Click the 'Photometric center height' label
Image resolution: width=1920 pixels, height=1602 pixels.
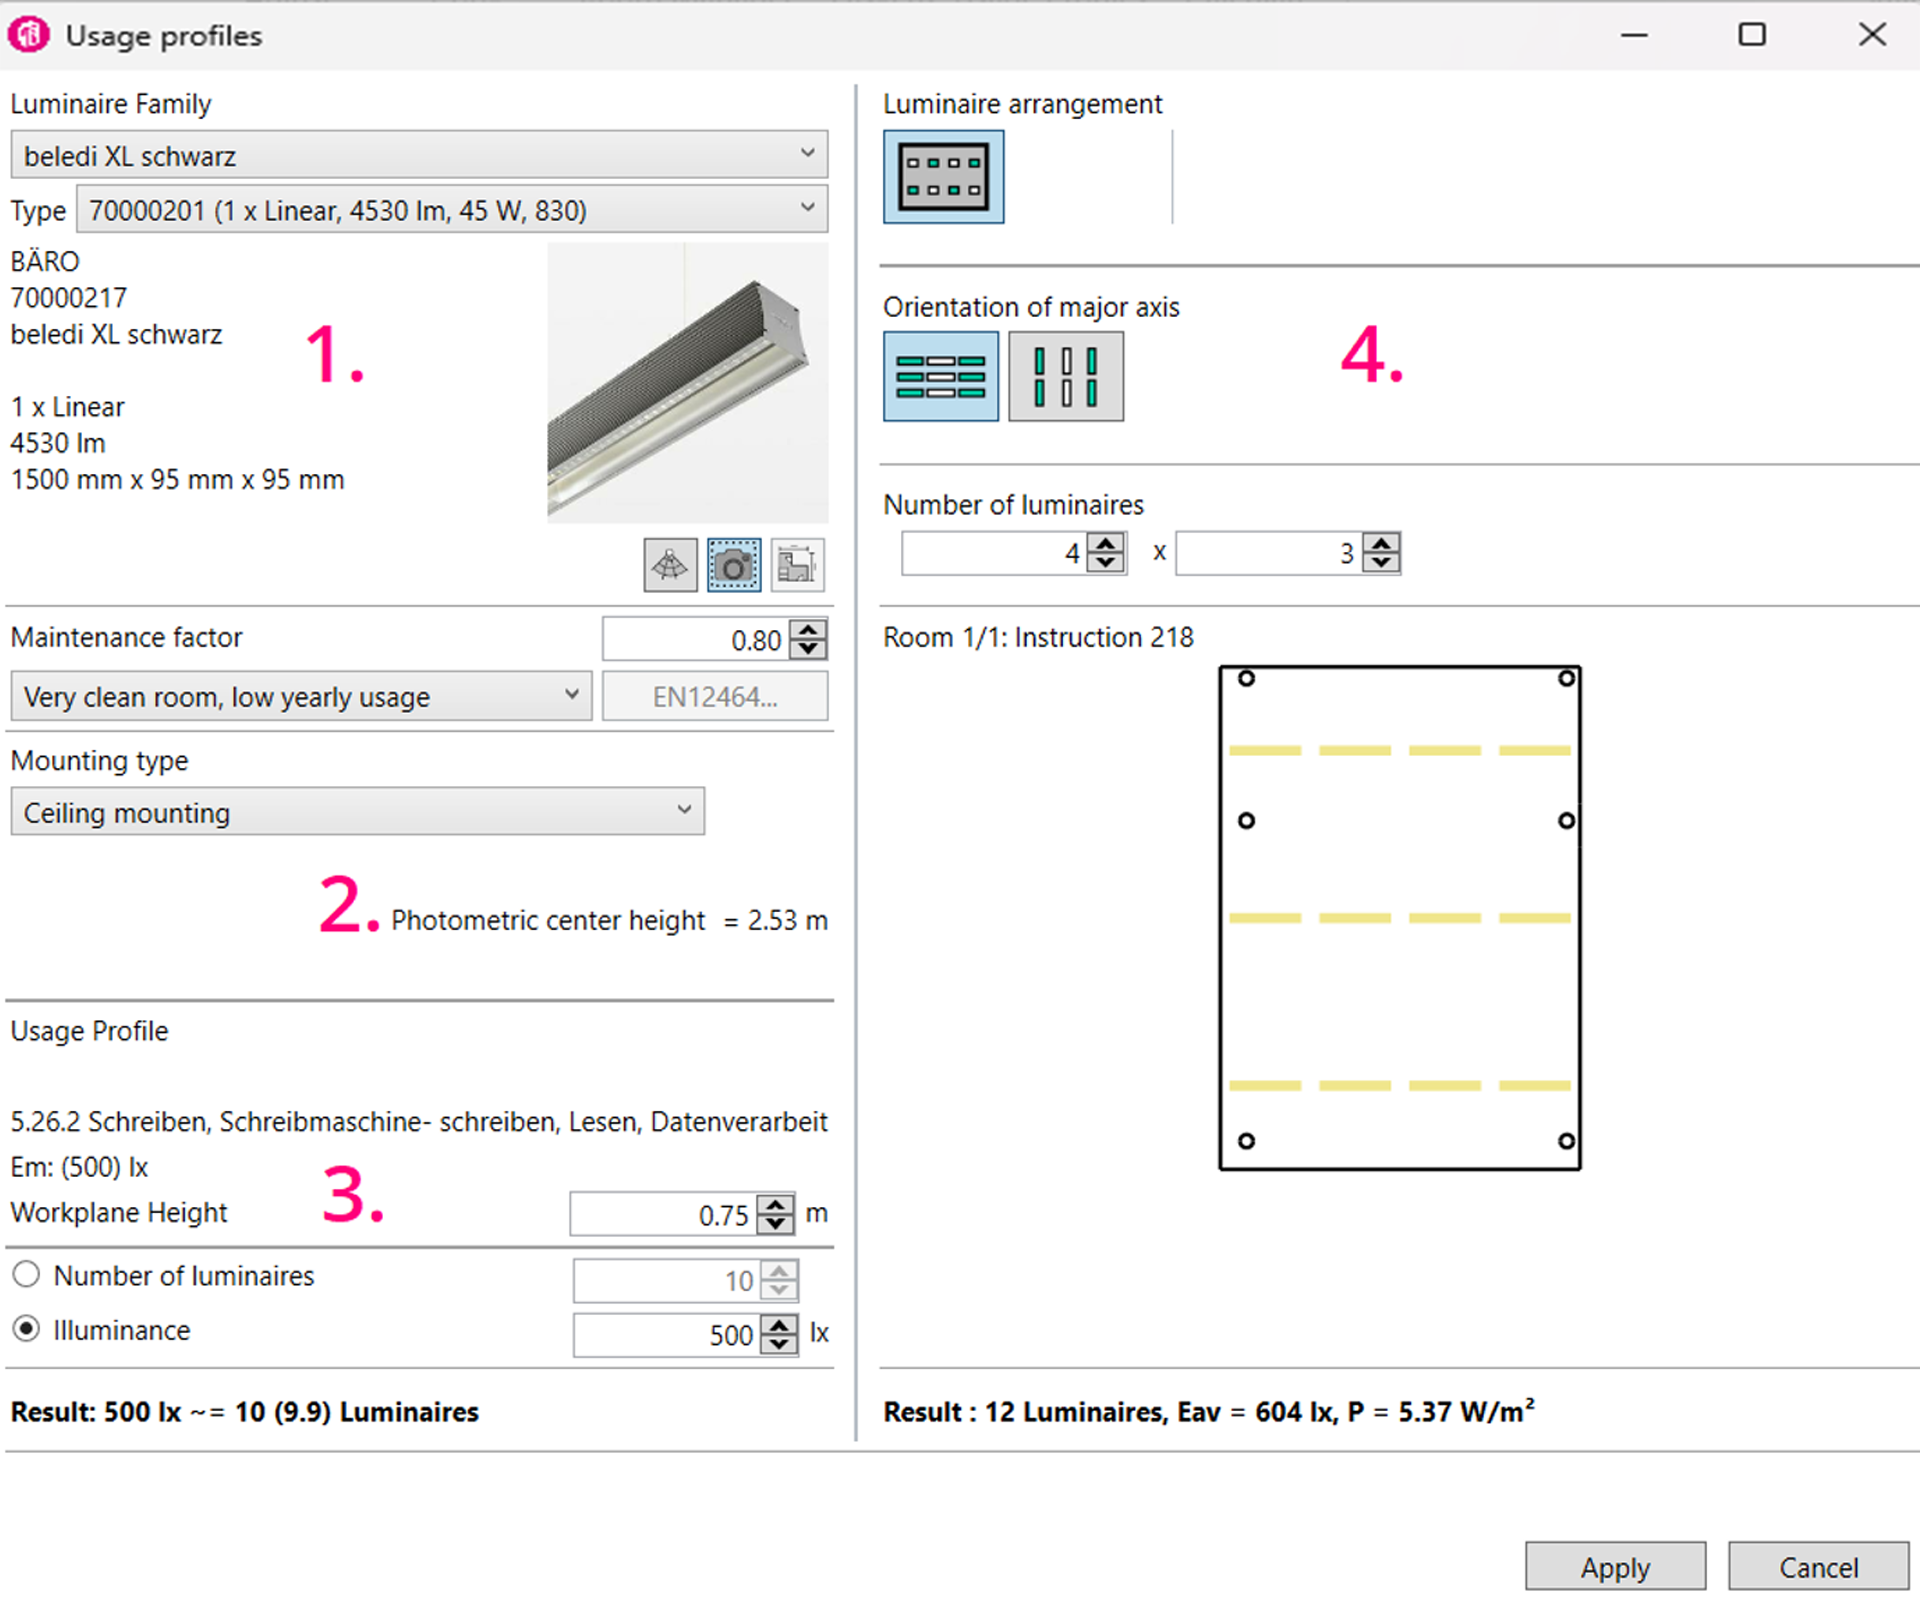[x=548, y=920]
